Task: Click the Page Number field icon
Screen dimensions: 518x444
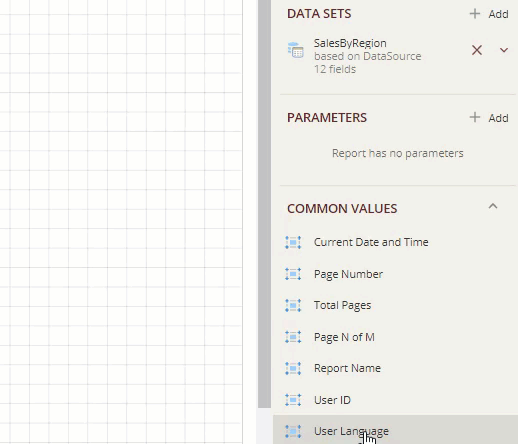Action: click(x=293, y=274)
